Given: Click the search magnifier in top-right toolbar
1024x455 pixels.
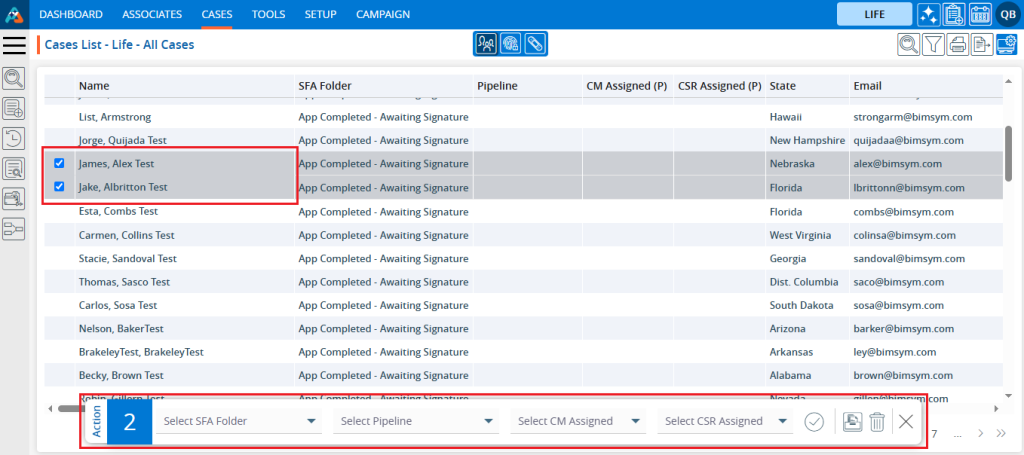Looking at the screenshot, I should [x=908, y=44].
